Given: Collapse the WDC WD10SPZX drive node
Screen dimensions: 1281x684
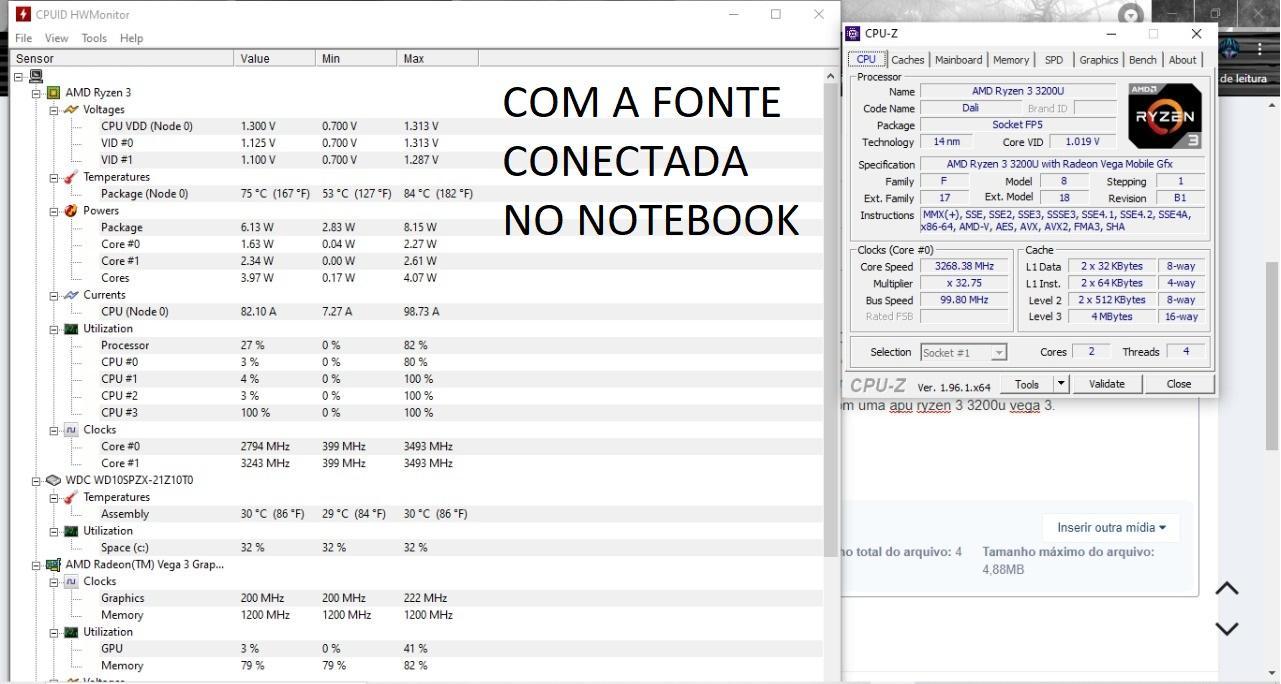Looking at the screenshot, I should 37,480.
